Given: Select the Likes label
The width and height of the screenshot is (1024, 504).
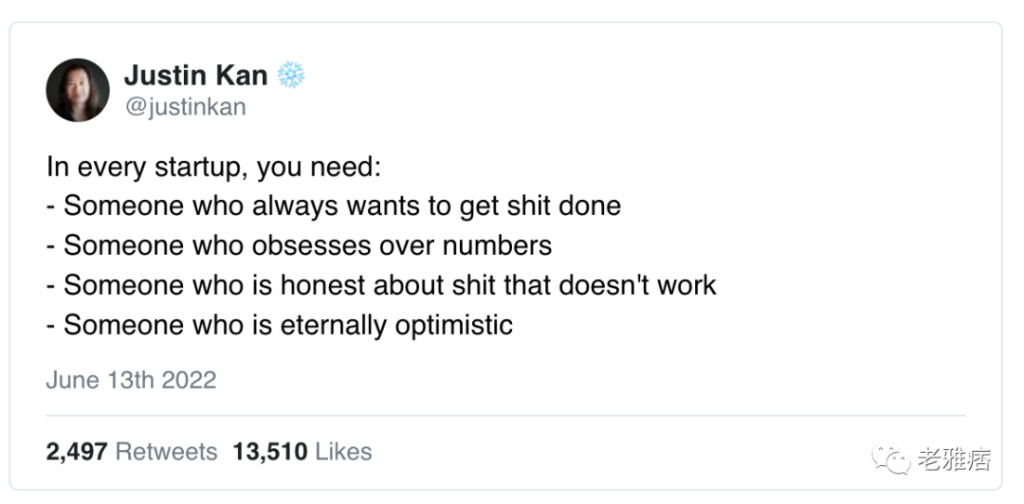Looking at the screenshot, I should pyautogui.click(x=344, y=452).
